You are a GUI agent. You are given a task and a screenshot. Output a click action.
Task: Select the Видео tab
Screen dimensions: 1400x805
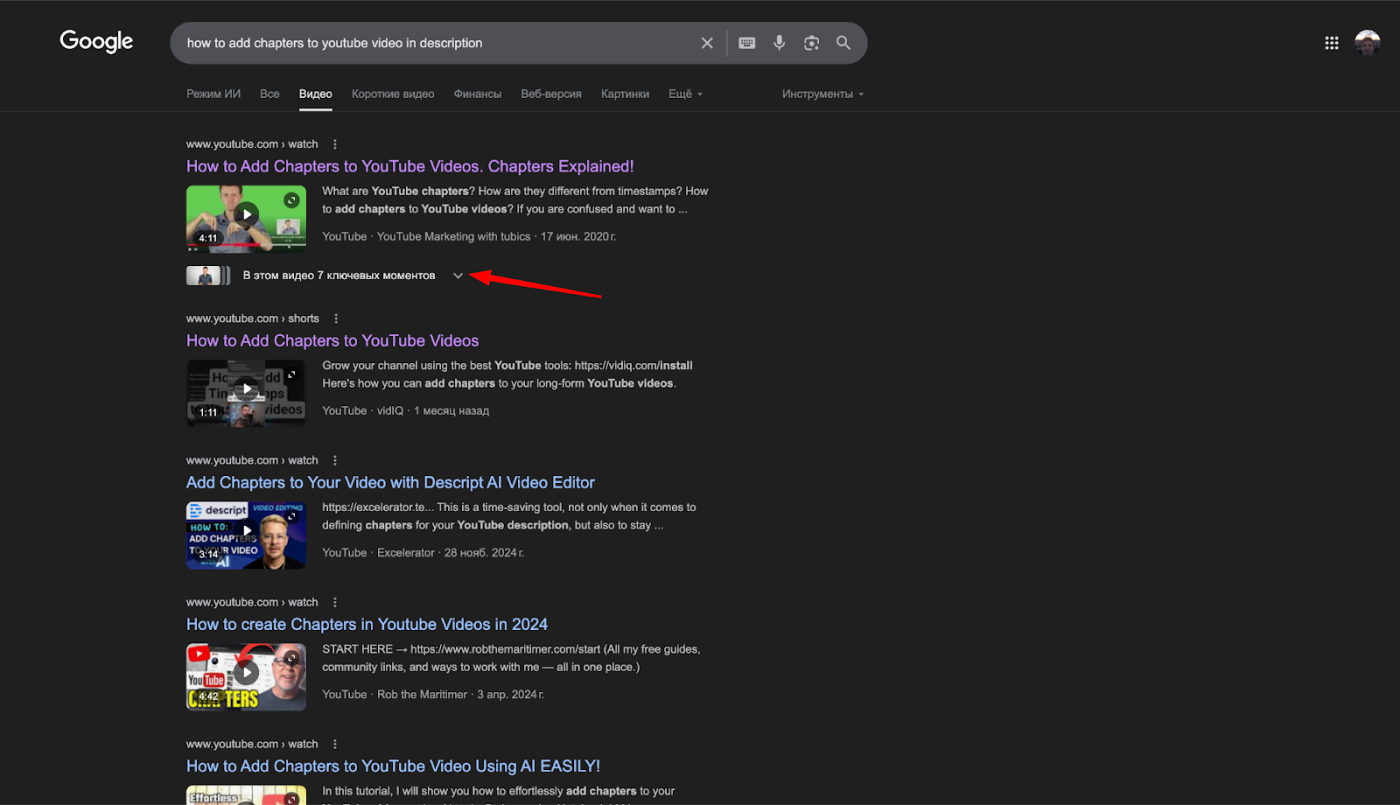[315, 94]
